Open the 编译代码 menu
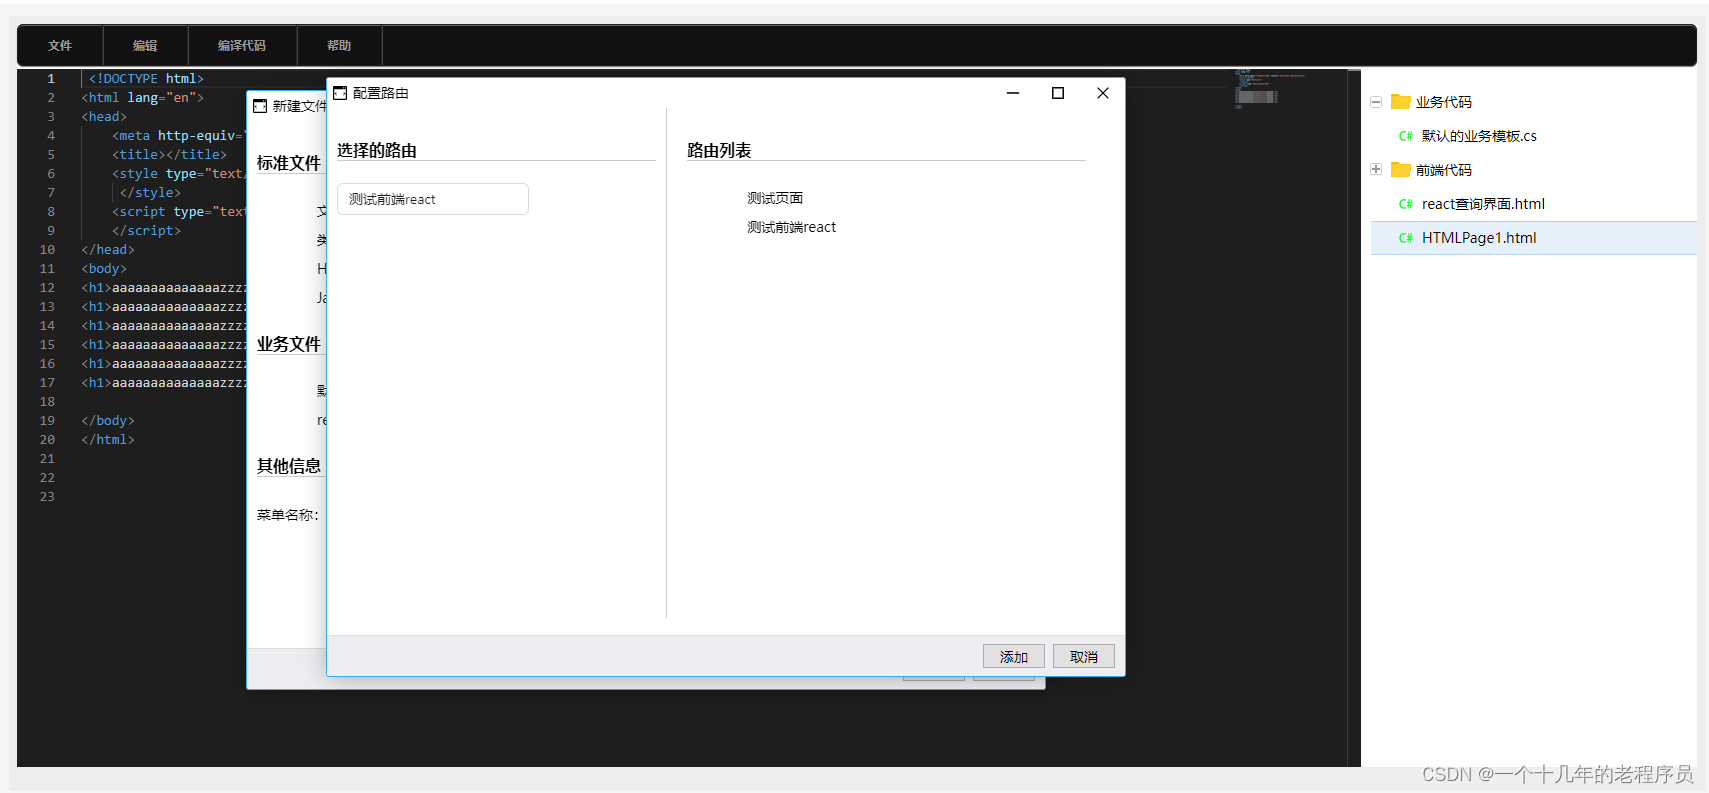 (x=242, y=46)
